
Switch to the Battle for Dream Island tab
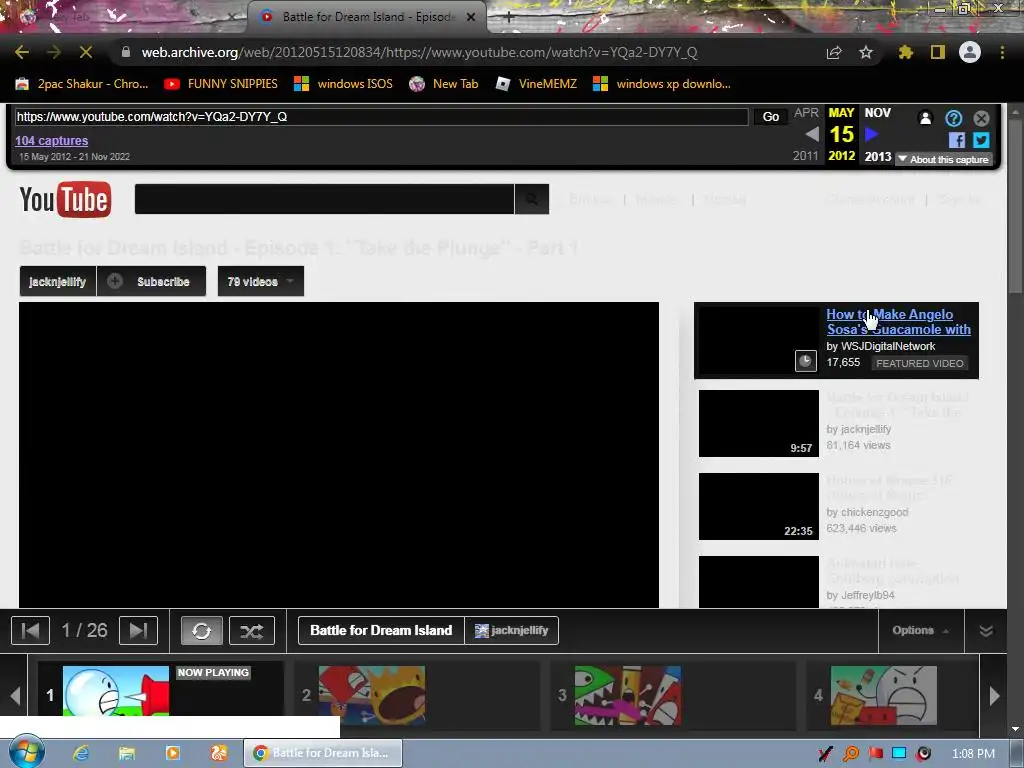pyautogui.click(x=366, y=17)
